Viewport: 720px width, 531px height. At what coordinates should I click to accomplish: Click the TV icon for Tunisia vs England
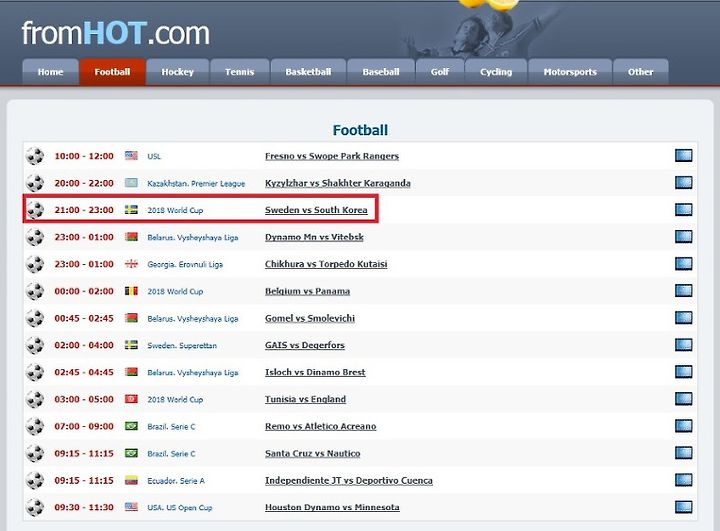point(684,399)
